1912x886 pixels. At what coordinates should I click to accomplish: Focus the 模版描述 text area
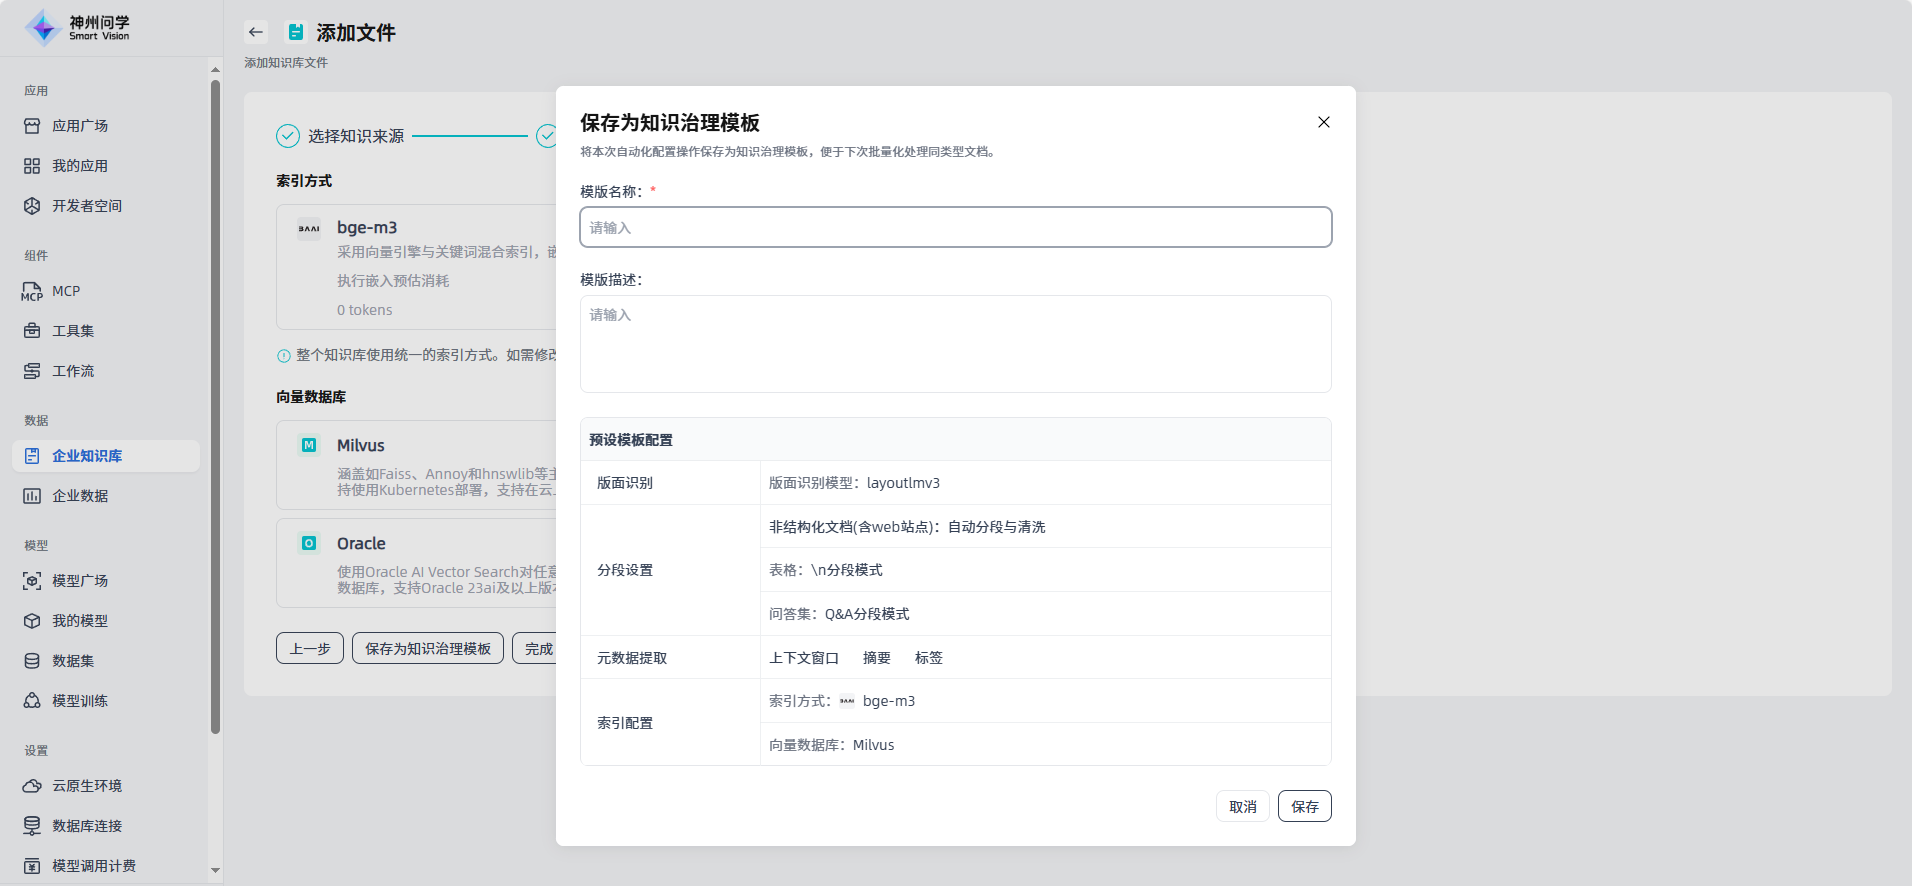955,343
